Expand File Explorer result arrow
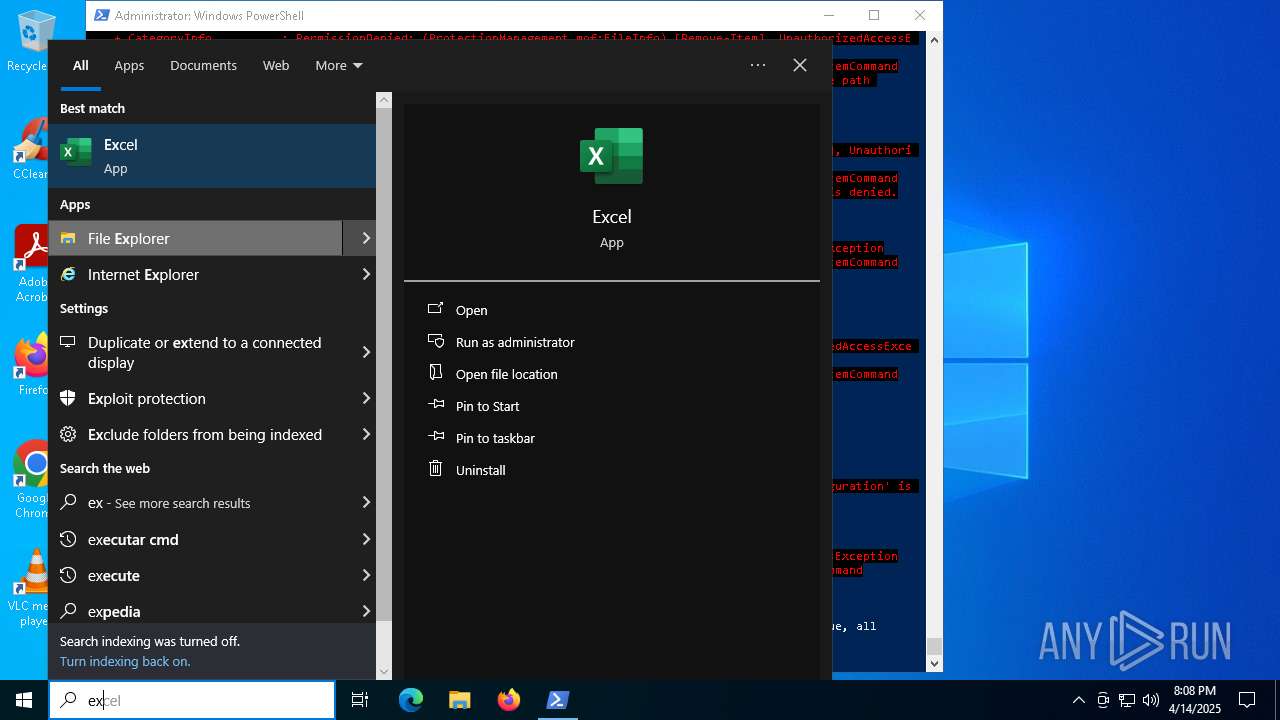The image size is (1280, 720). tap(365, 238)
